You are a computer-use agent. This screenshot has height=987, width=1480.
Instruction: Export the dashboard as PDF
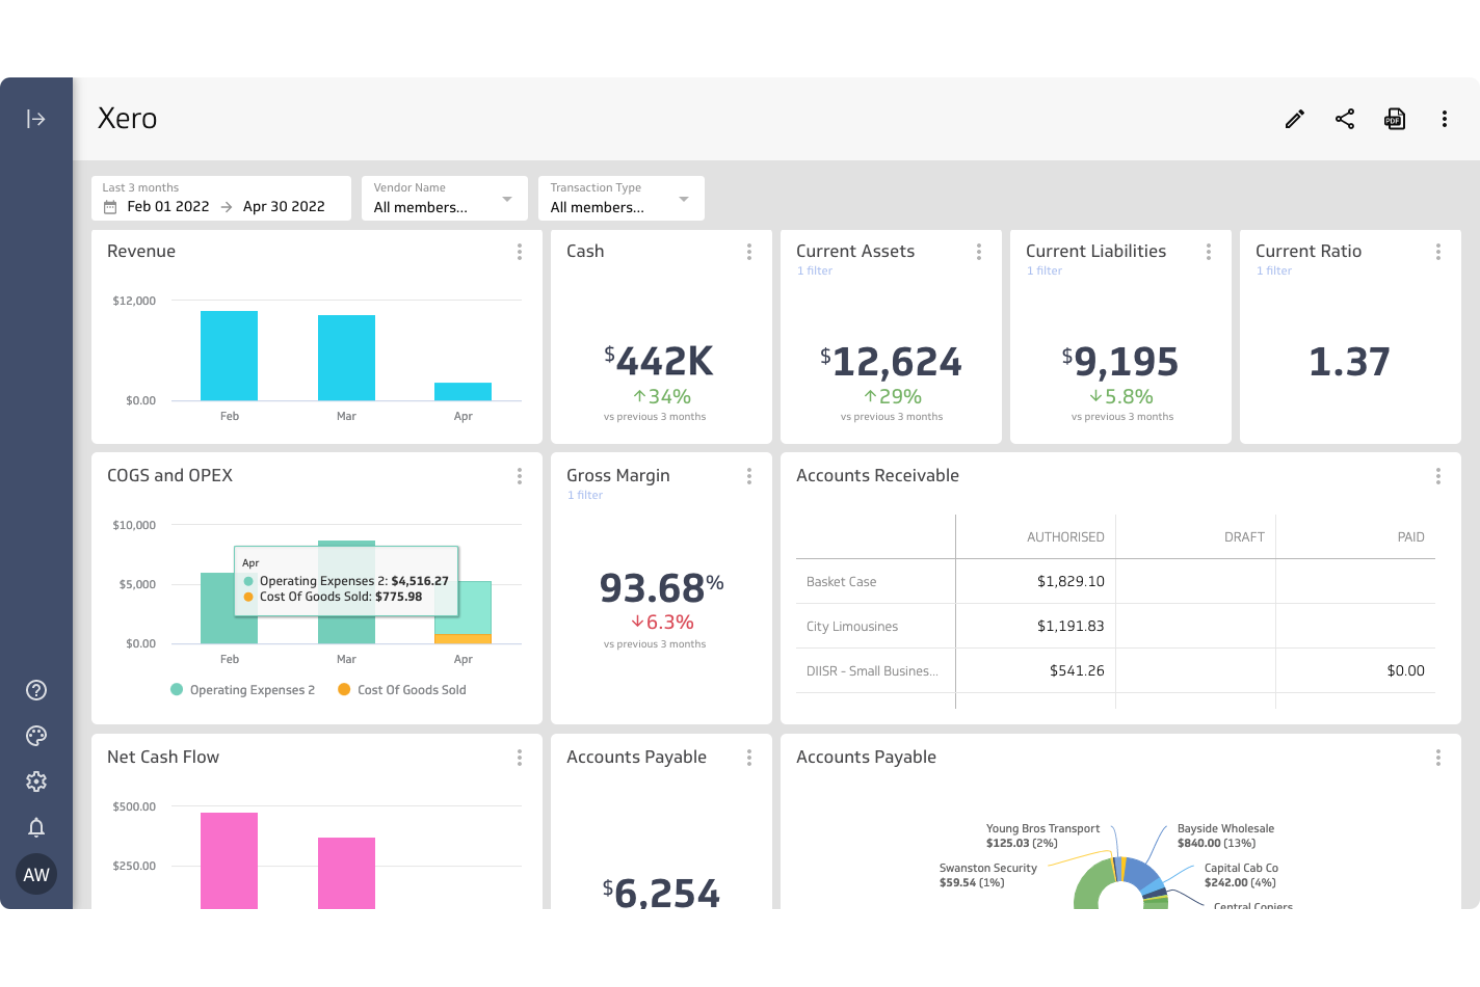pyautogui.click(x=1394, y=119)
